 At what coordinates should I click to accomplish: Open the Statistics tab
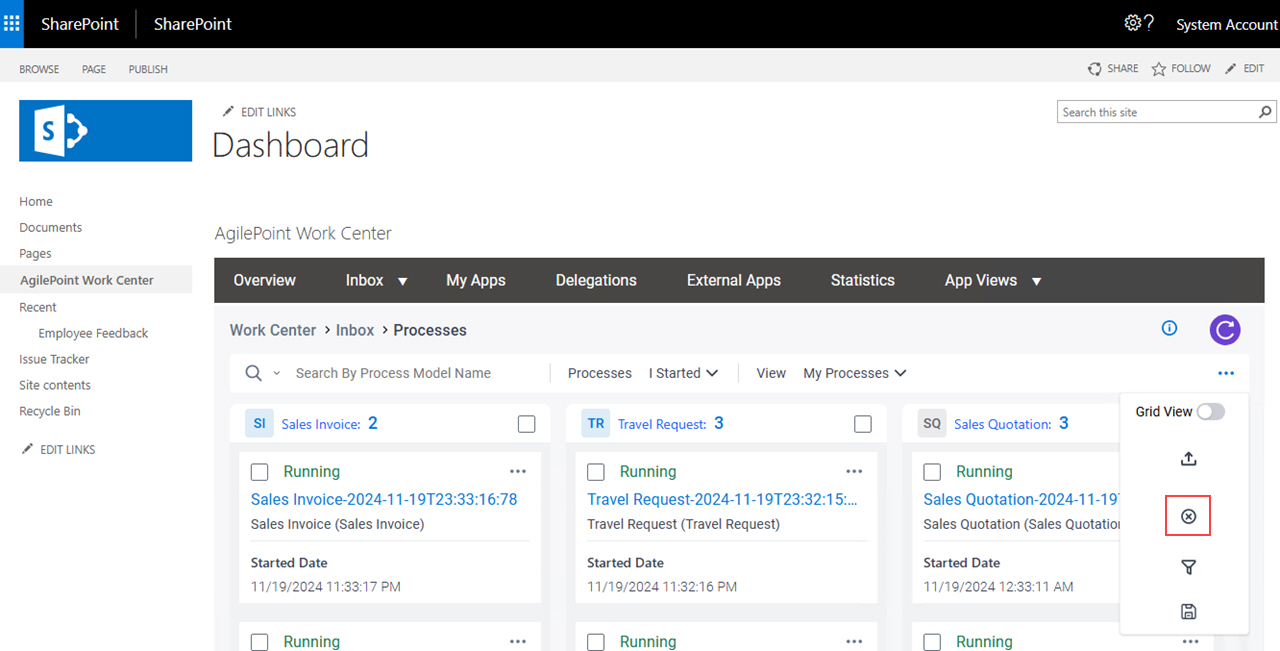coord(863,280)
